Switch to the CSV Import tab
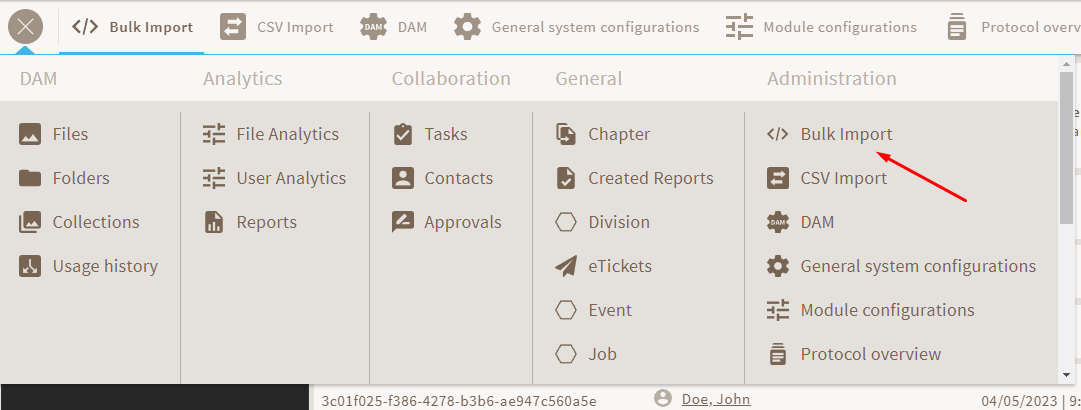1081x410 pixels. (277, 27)
